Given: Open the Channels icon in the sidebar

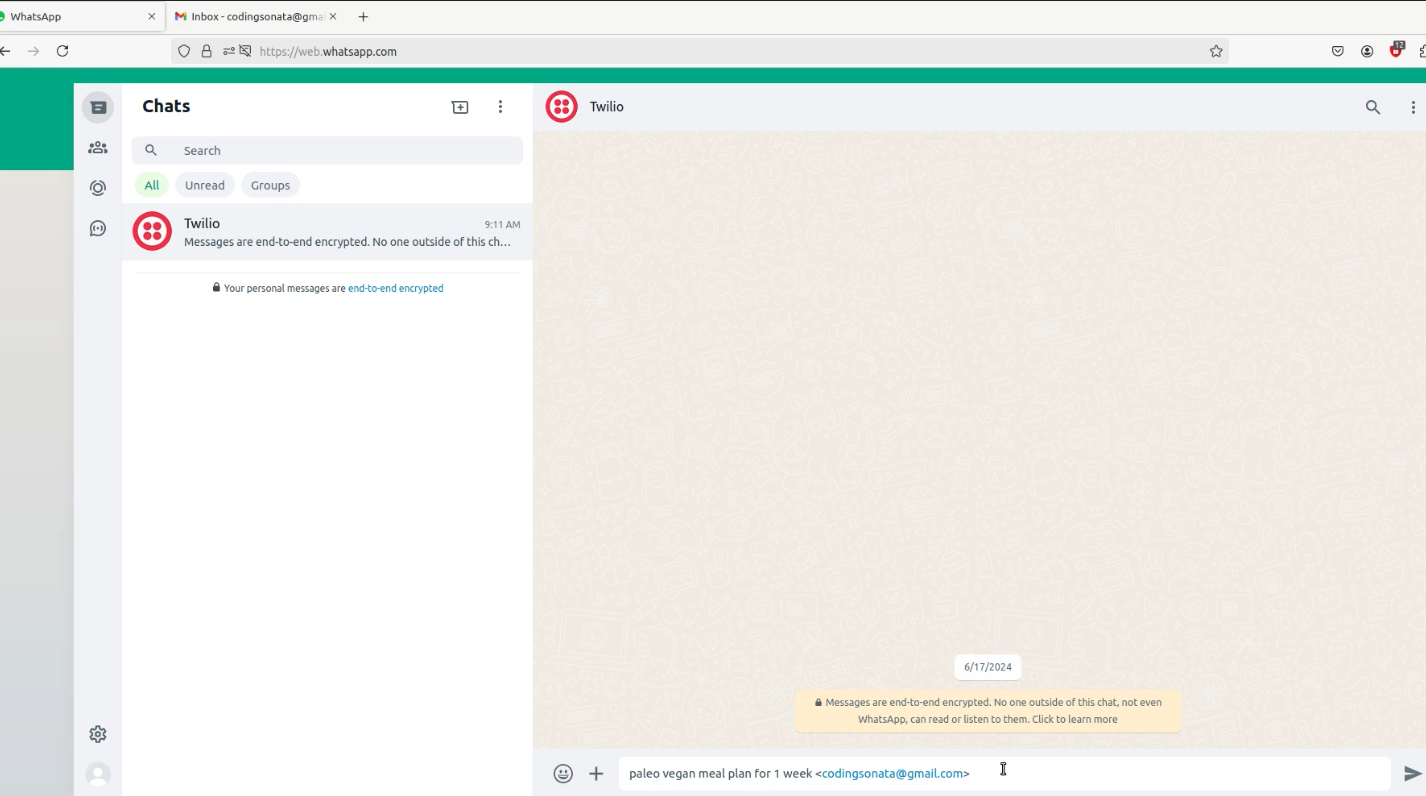Looking at the screenshot, I should 97,228.
